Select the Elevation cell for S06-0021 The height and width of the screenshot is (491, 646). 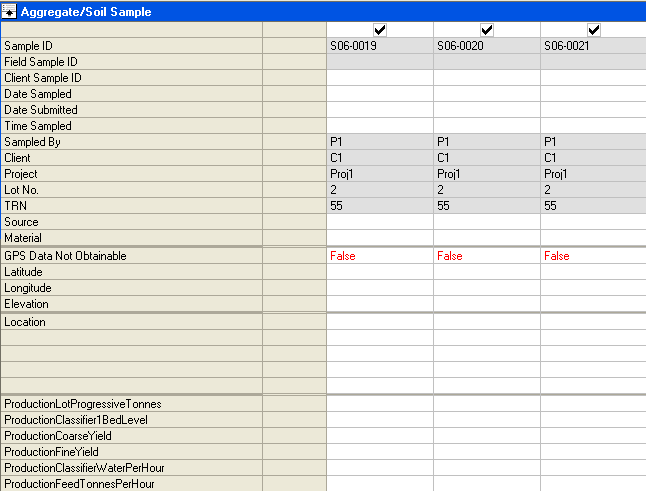(593, 304)
